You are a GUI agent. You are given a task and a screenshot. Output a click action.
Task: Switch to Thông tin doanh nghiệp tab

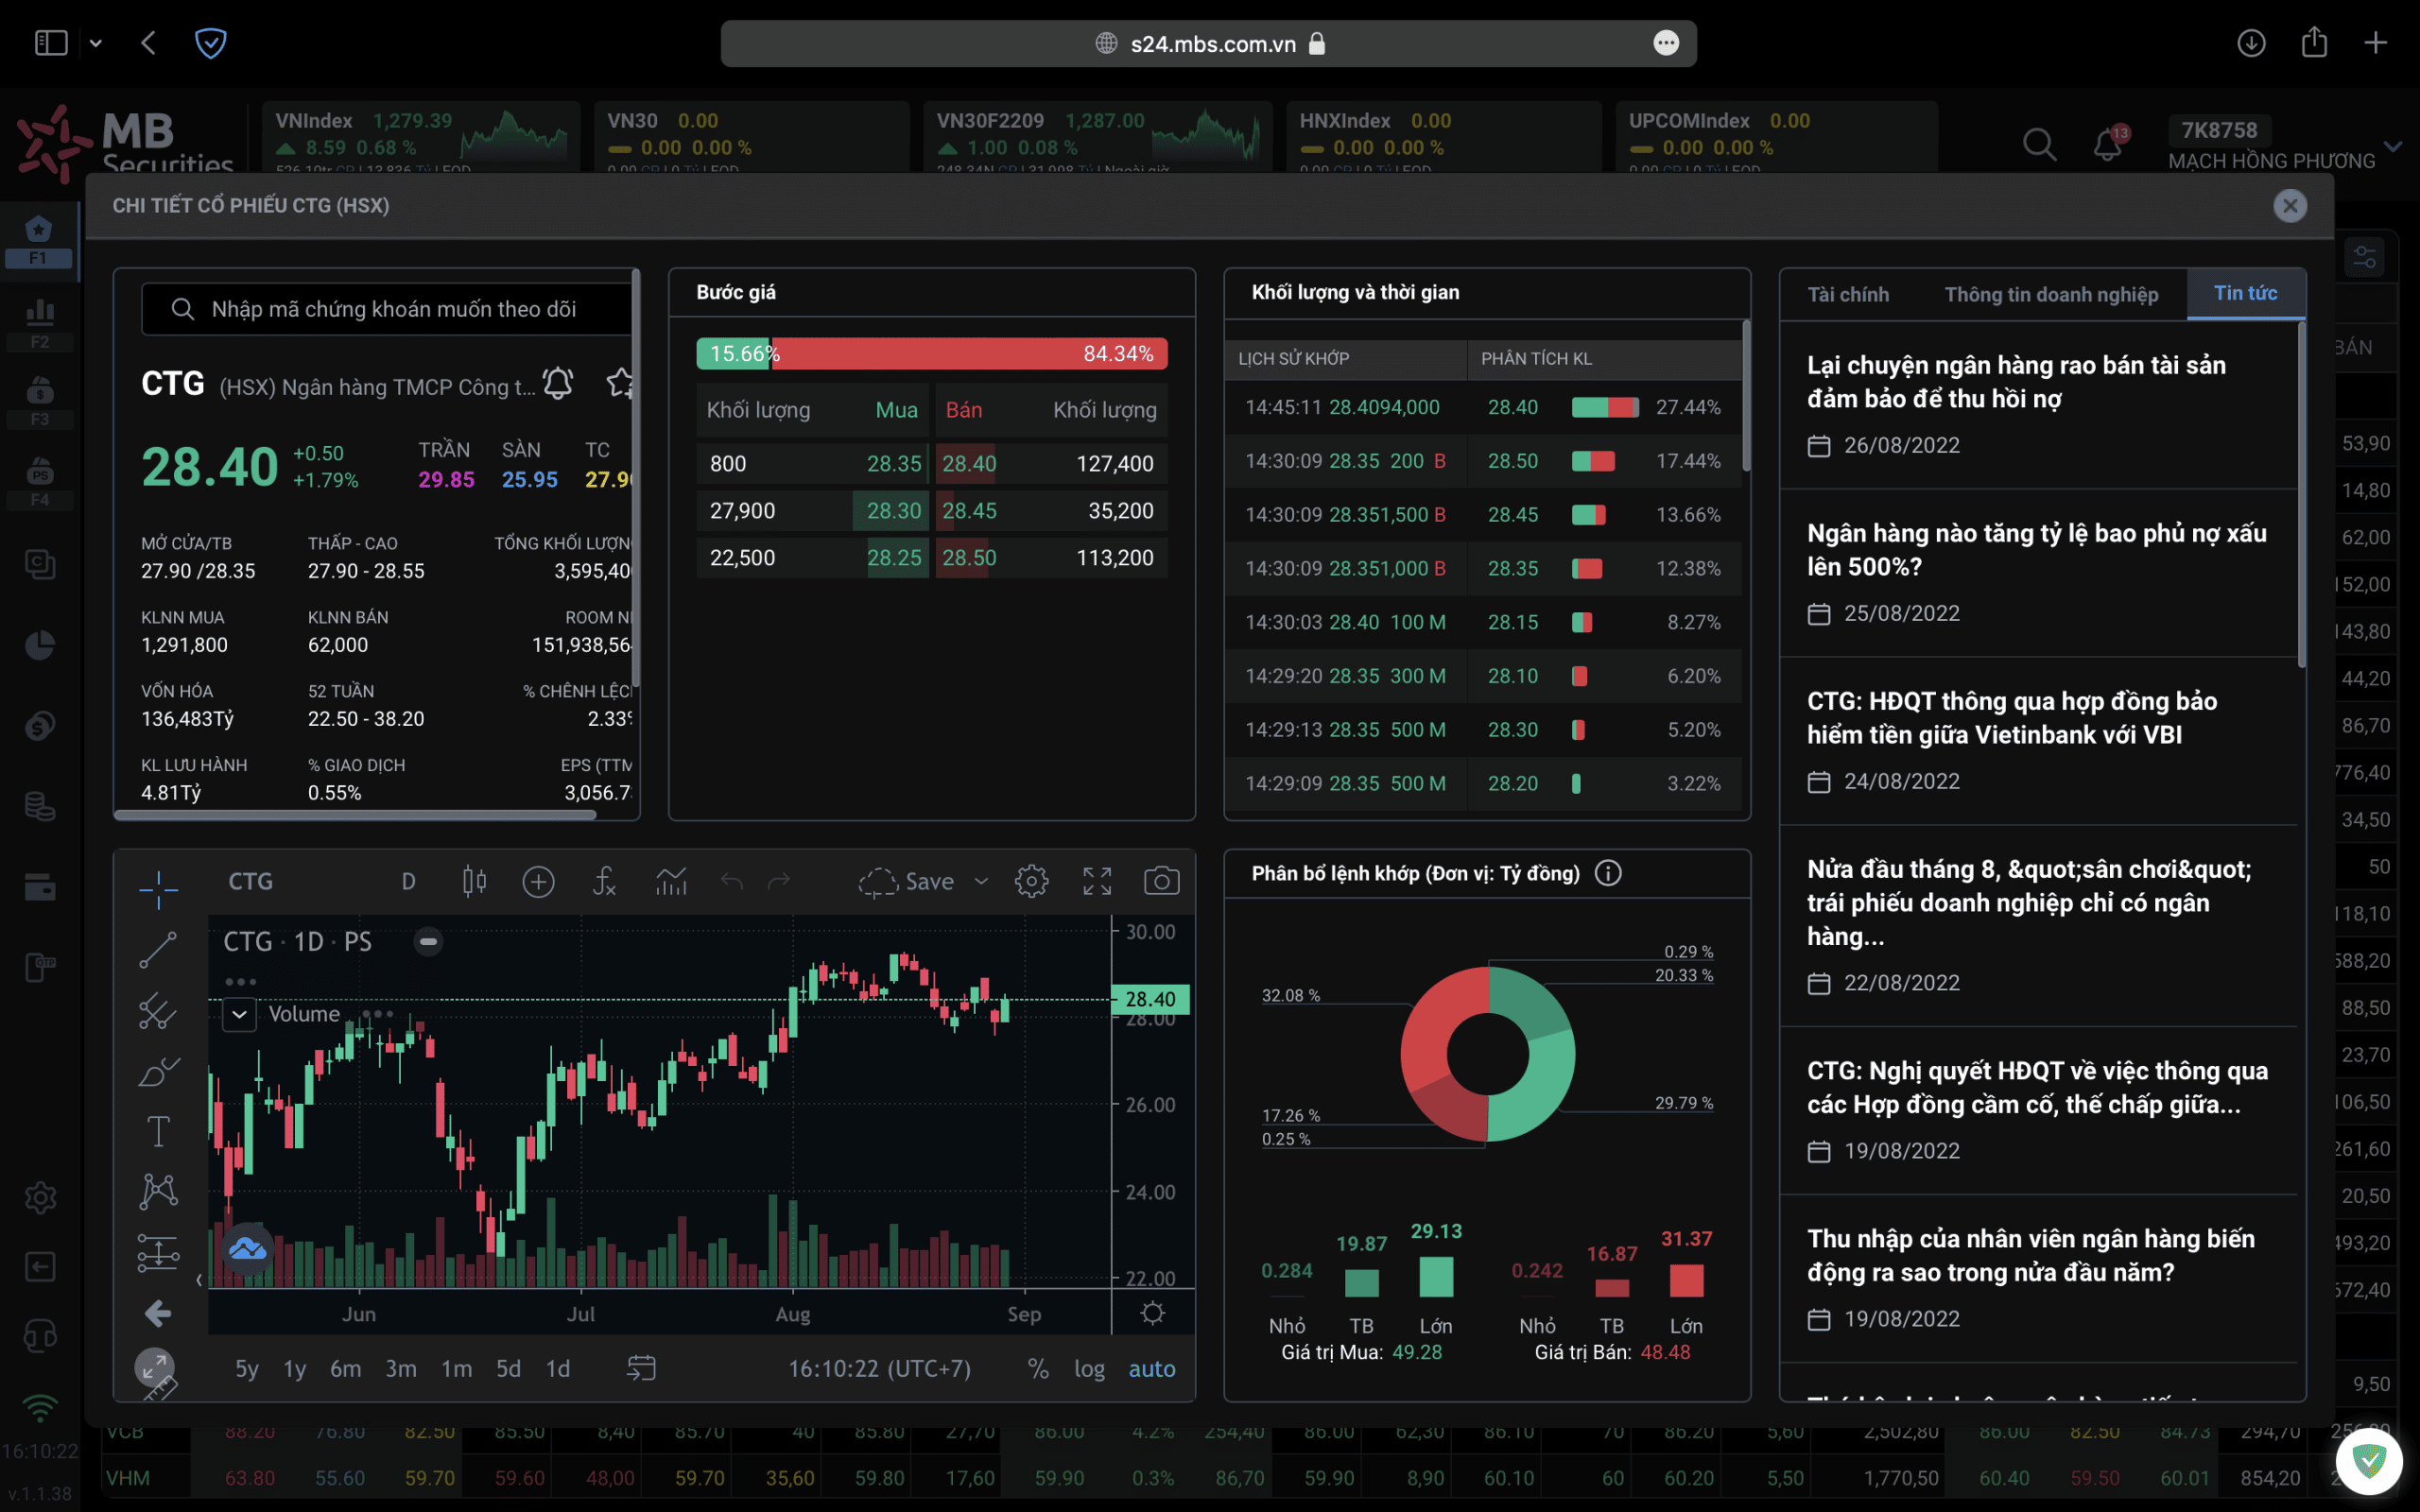(2051, 294)
